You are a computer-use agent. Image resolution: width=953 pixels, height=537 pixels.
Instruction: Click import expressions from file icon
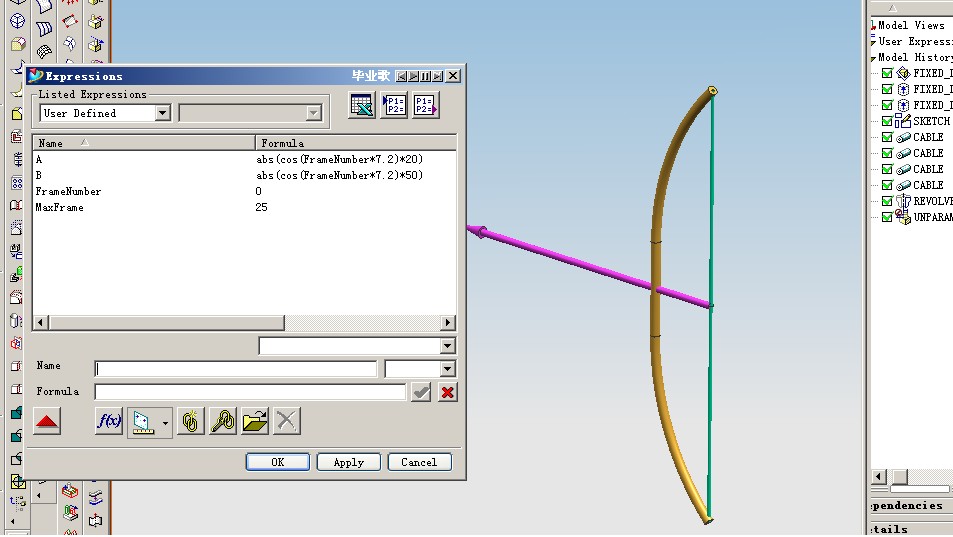394,105
